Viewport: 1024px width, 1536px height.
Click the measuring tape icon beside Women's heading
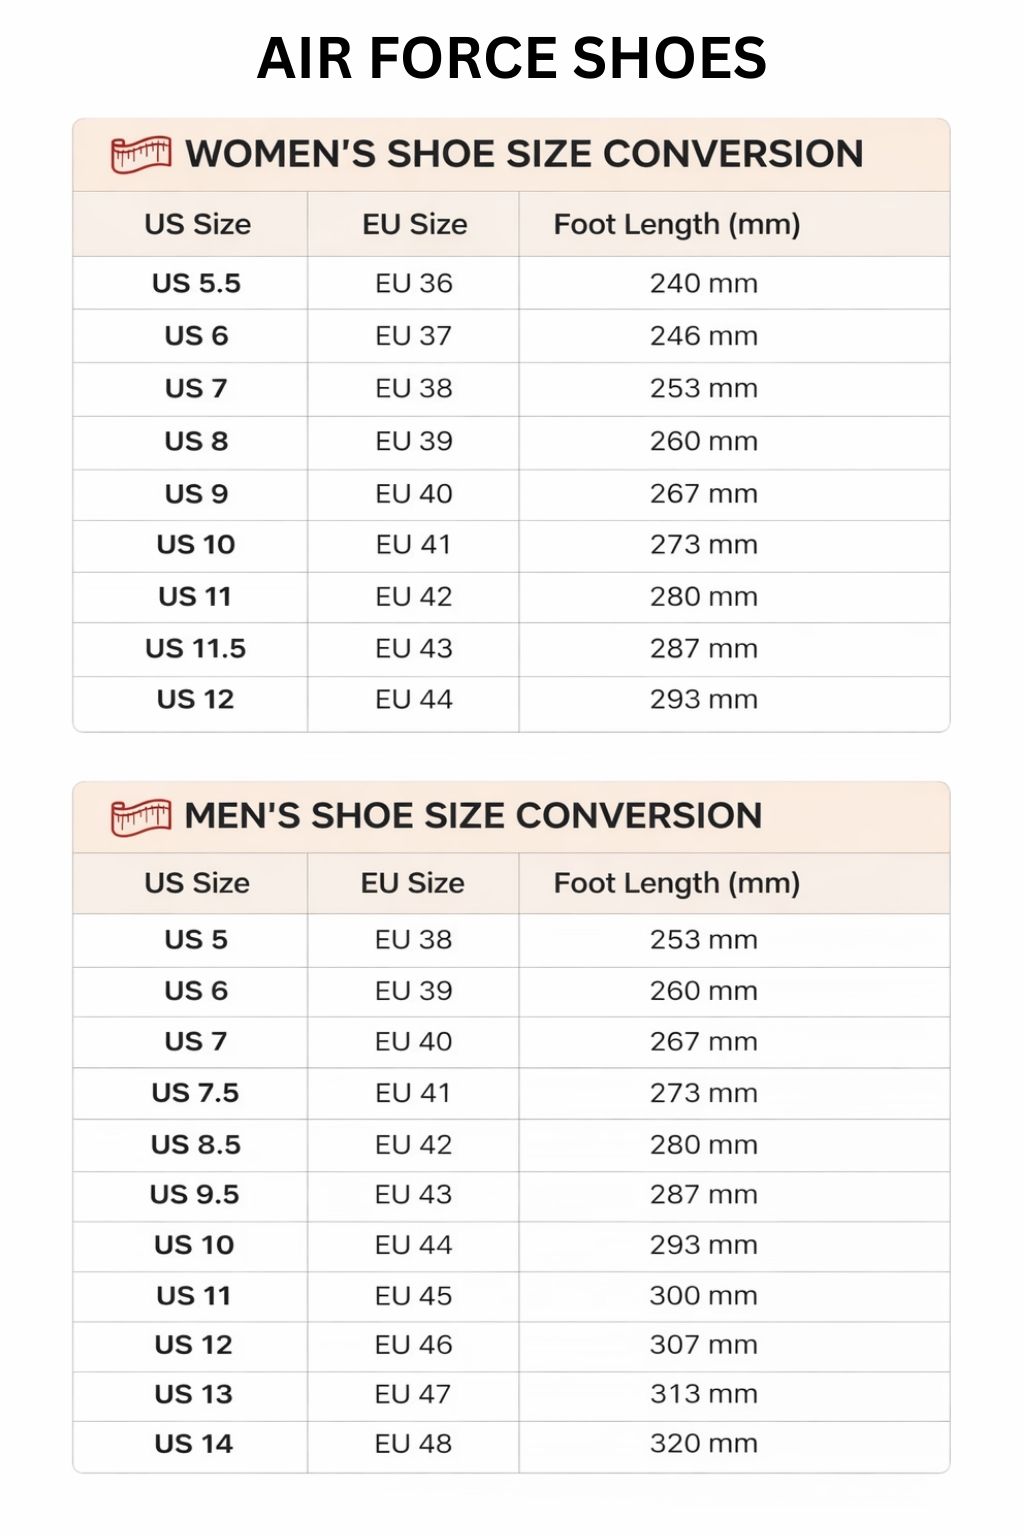point(141,155)
